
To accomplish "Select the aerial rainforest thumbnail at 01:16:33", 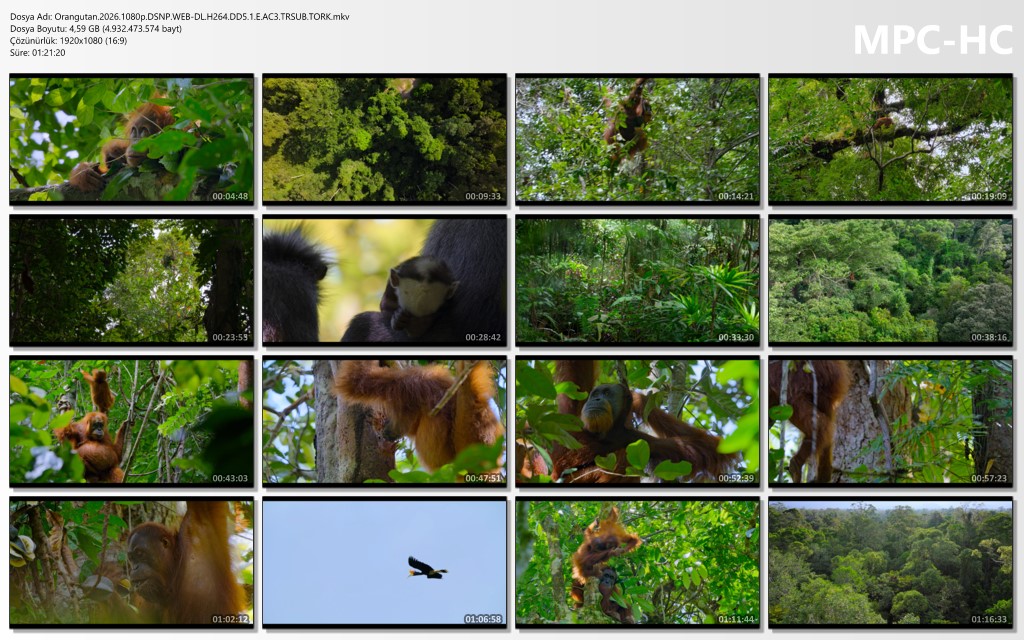I will (890, 562).
